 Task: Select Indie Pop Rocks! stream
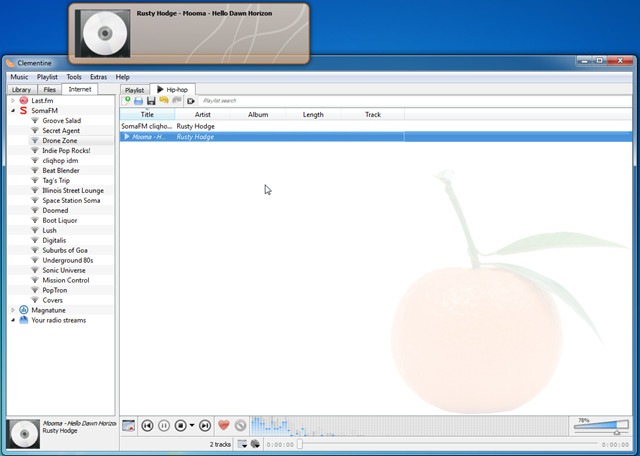66,151
